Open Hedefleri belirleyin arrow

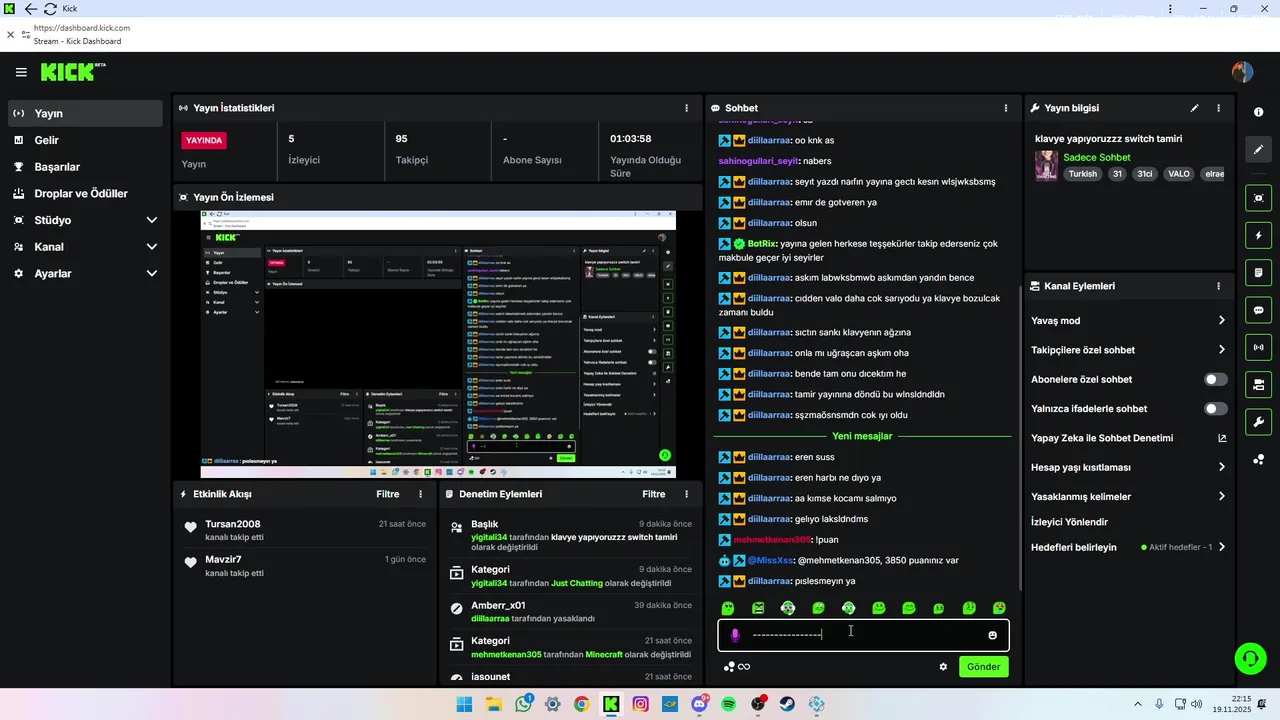click(x=1221, y=547)
